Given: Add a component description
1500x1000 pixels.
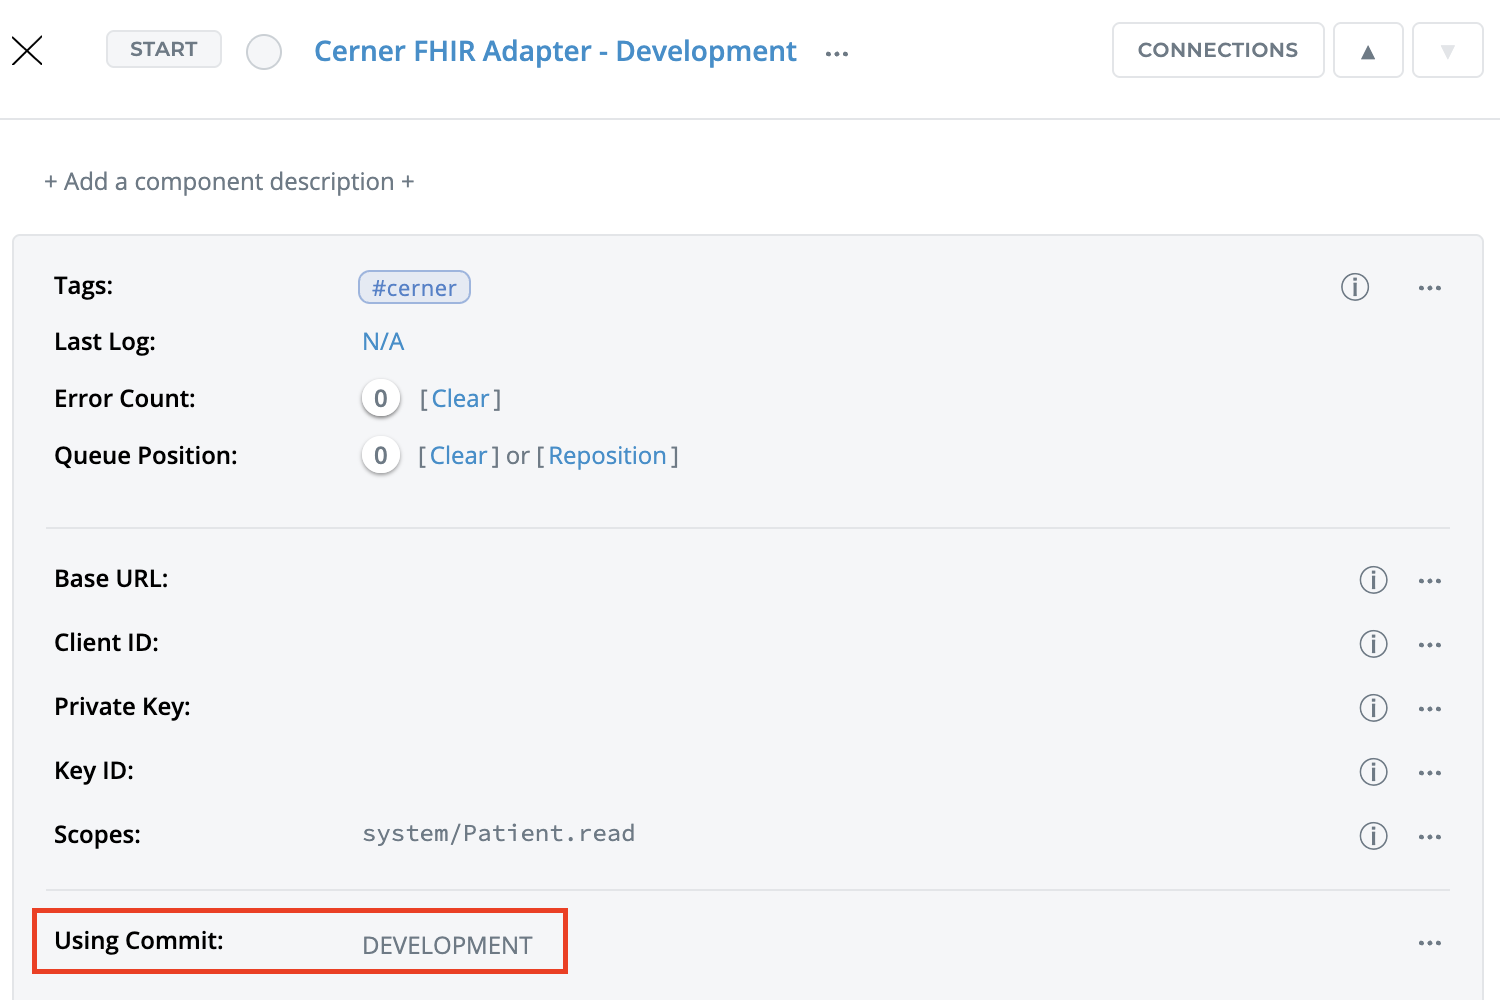Looking at the screenshot, I should tap(229, 182).
